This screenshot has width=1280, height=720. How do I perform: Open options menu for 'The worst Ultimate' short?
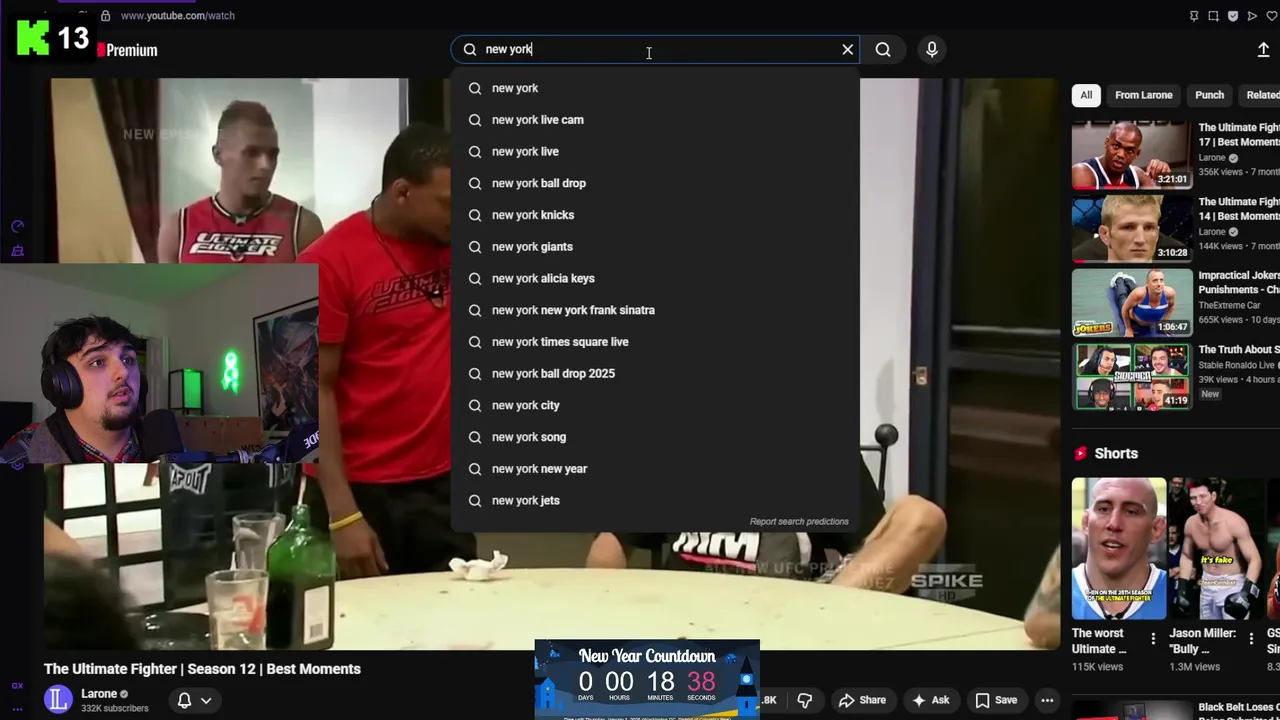click(x=1153, y=639)
